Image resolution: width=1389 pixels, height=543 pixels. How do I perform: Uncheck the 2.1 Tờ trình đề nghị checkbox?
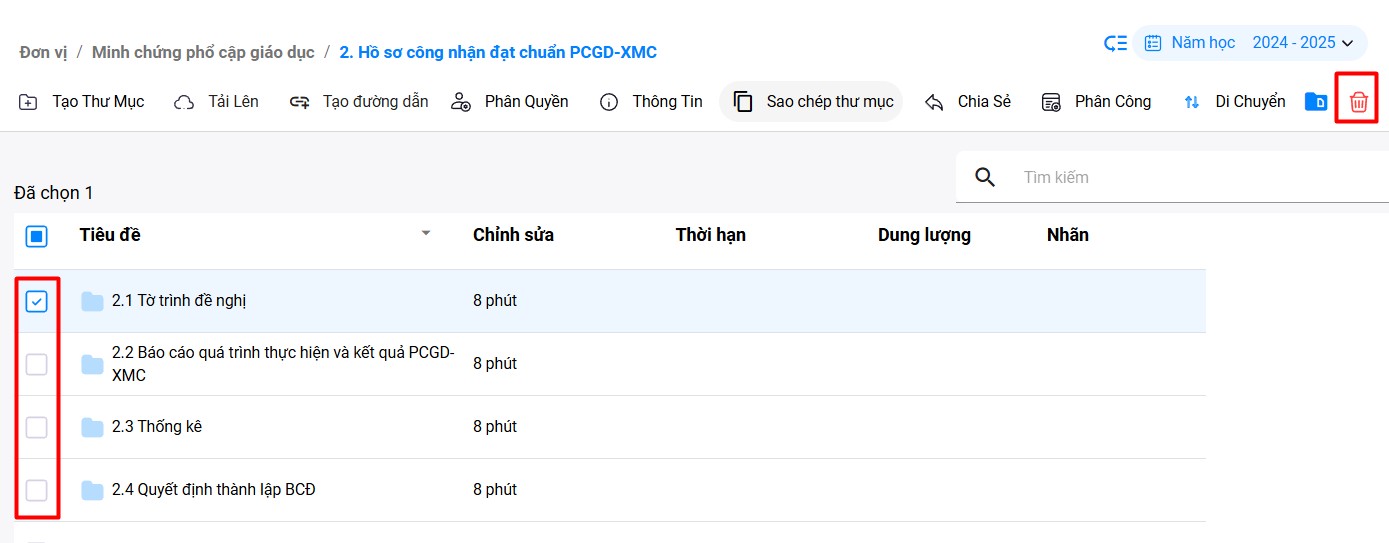pyautogui.click(x=36, y=301)
